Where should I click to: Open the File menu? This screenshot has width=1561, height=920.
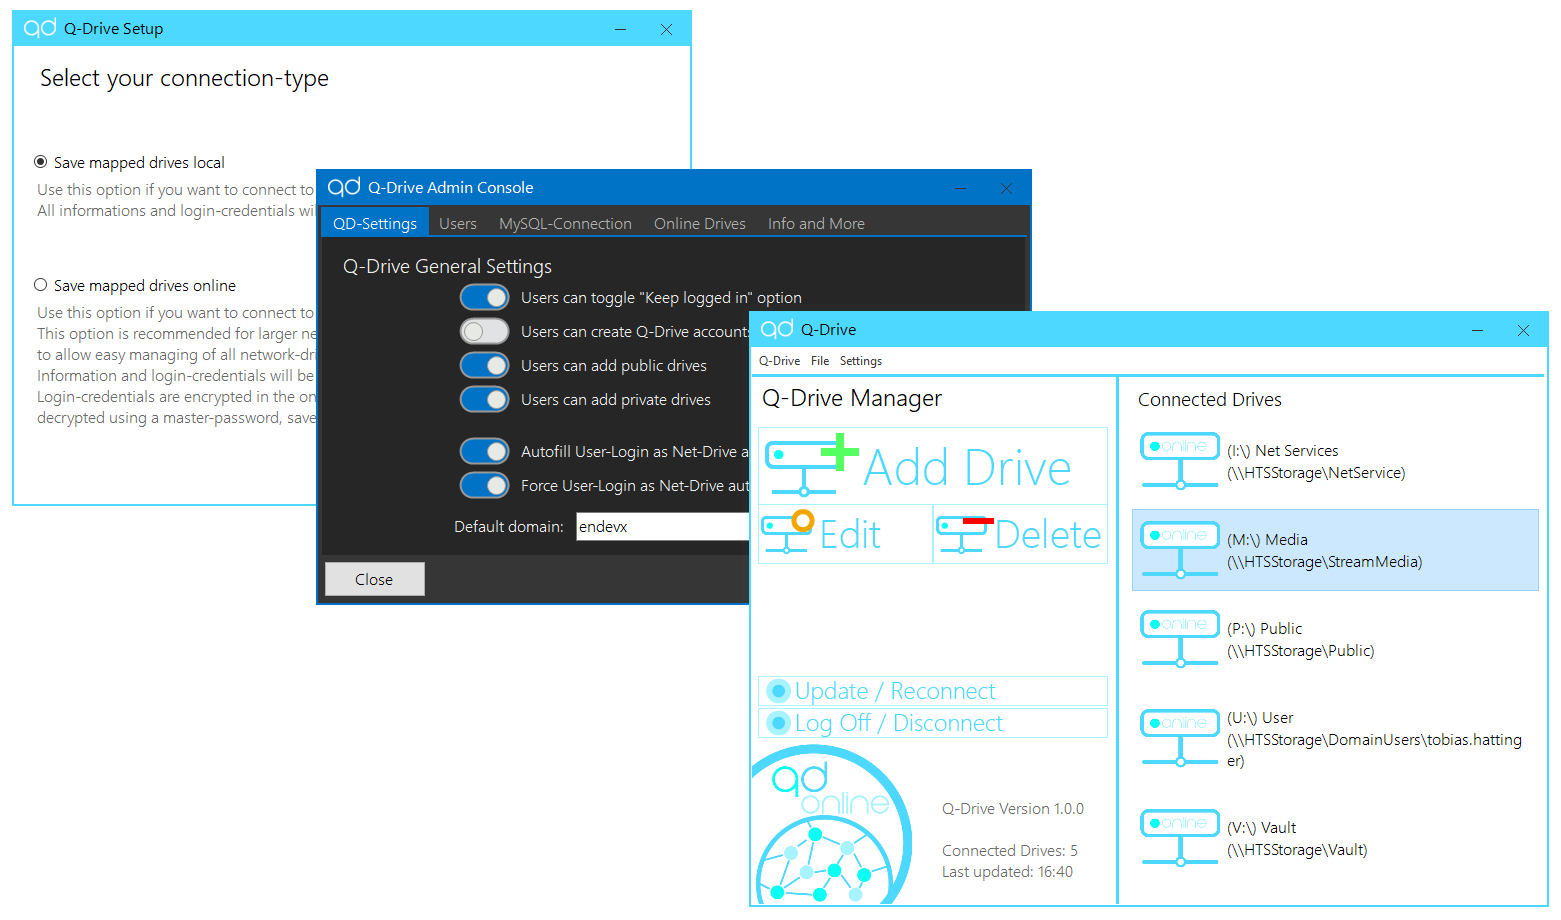pos(820,361)
